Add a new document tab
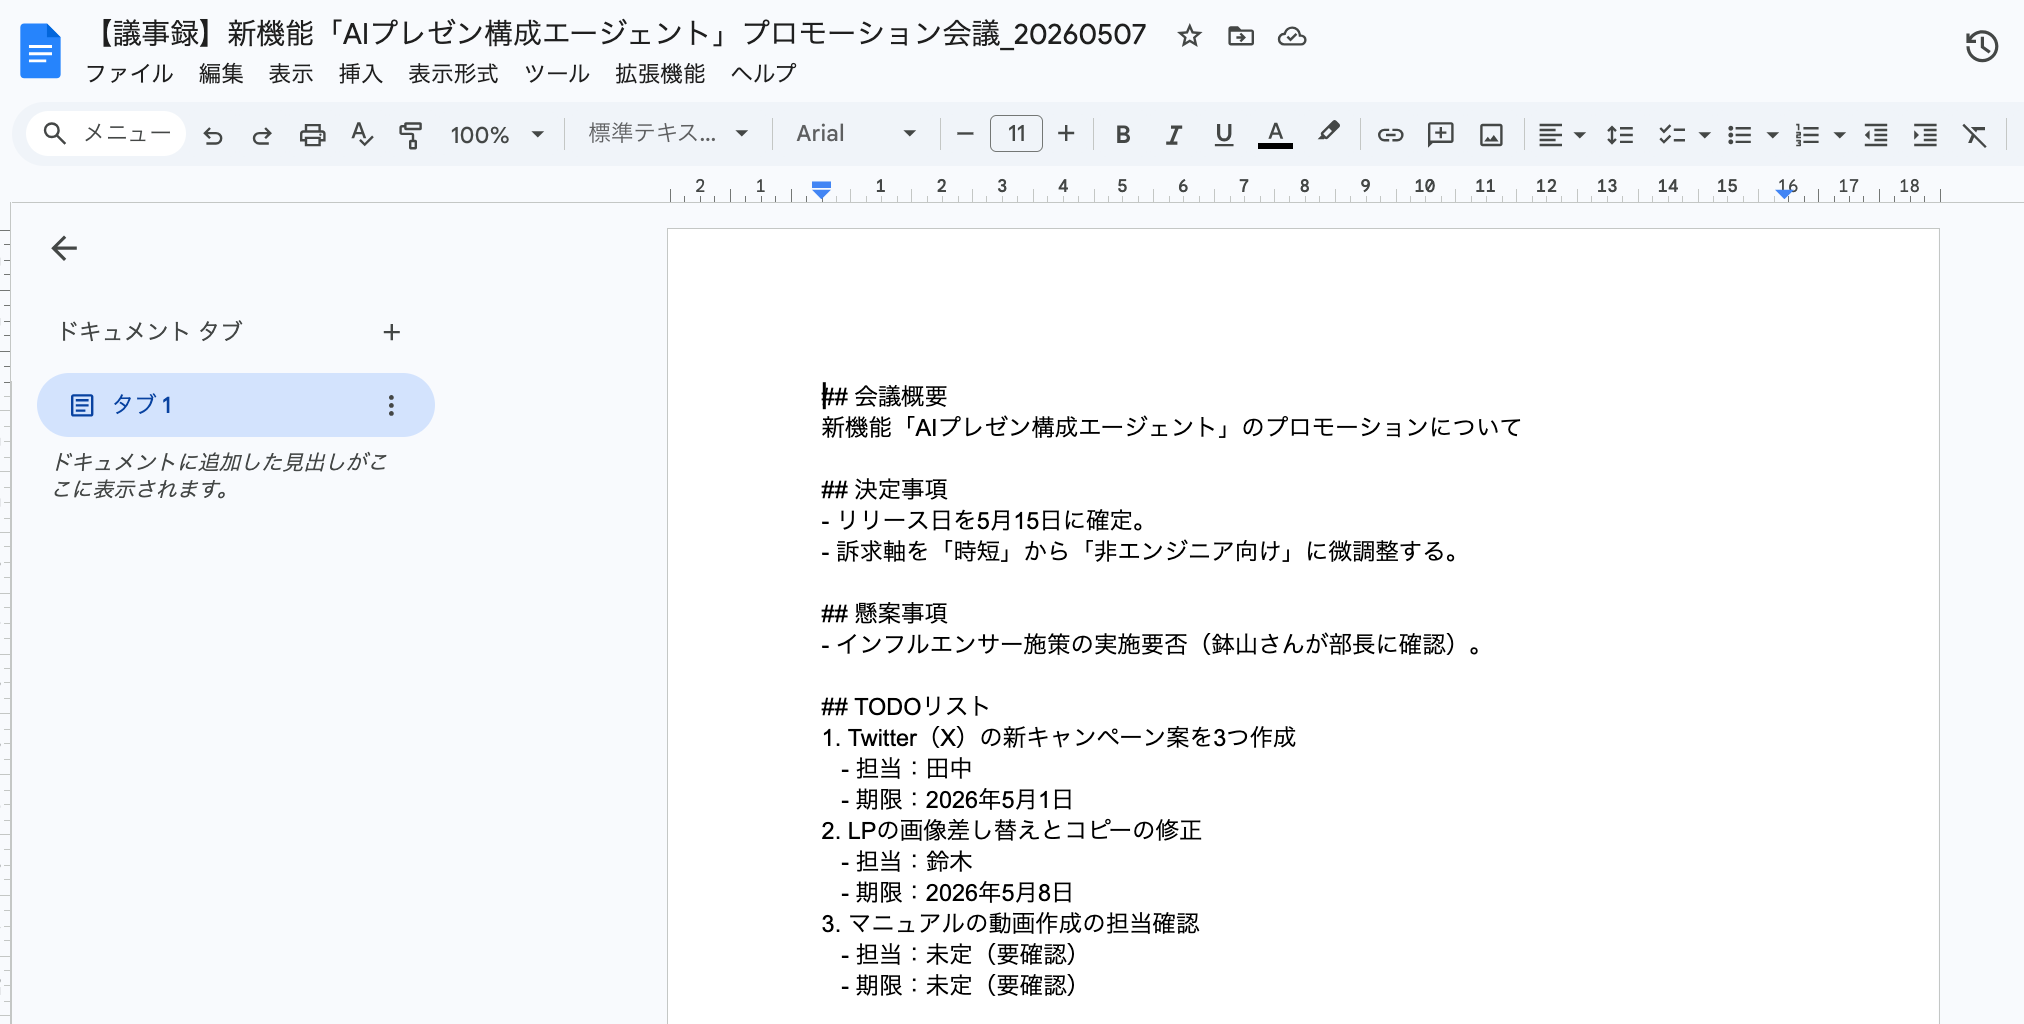Screen dimensions: 2024x1024 pos(392,332)
